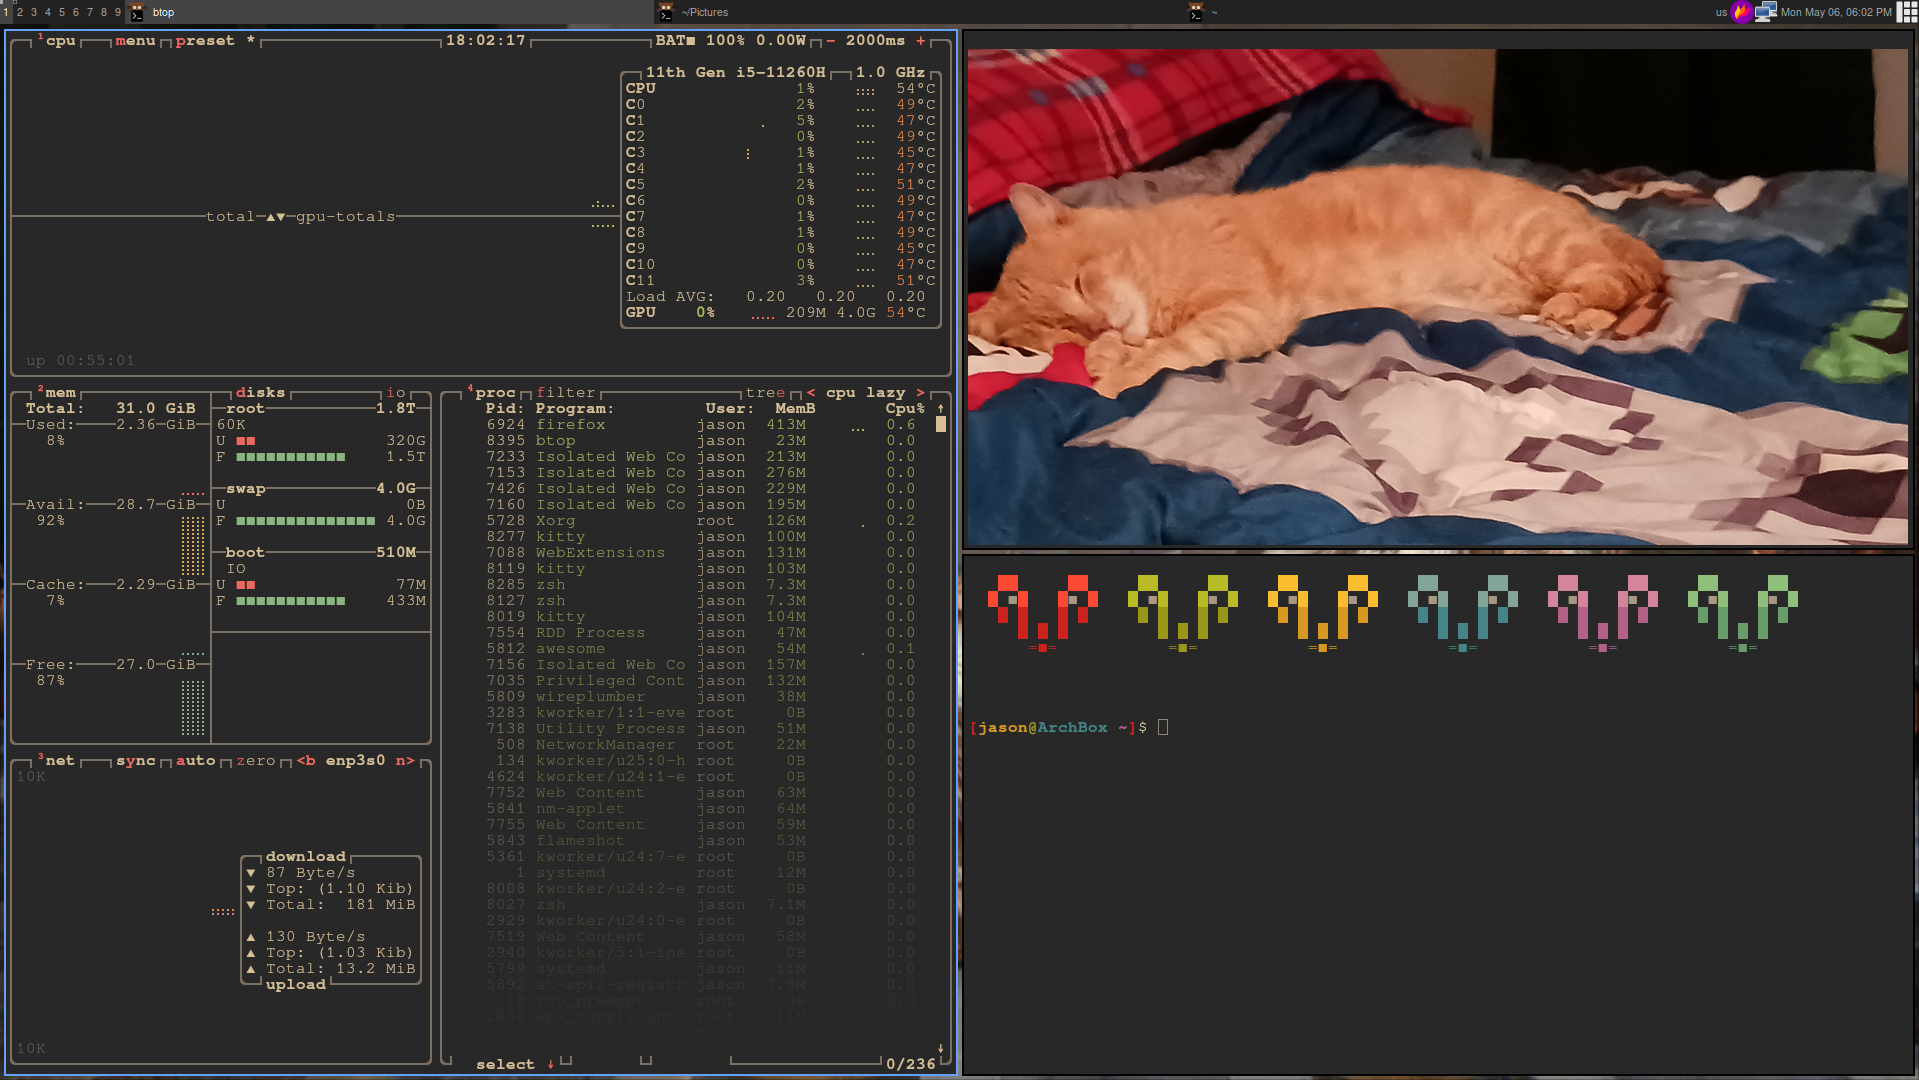Click the scrollbar in the proc panel
Viewport: 1919px width, 1080px height.
point(939,424)
